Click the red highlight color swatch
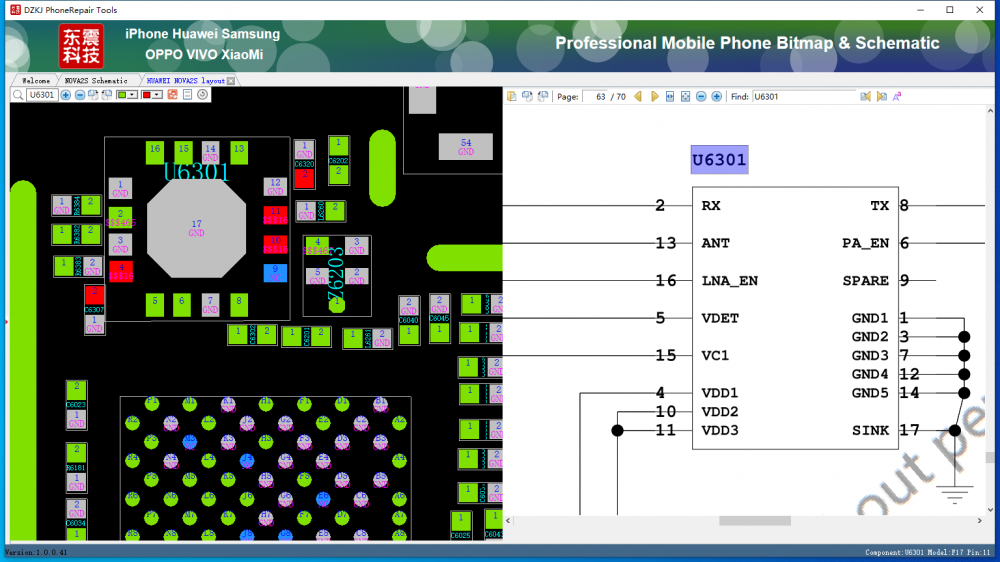Screen dimensions: 1000x562 pos(147,95)
